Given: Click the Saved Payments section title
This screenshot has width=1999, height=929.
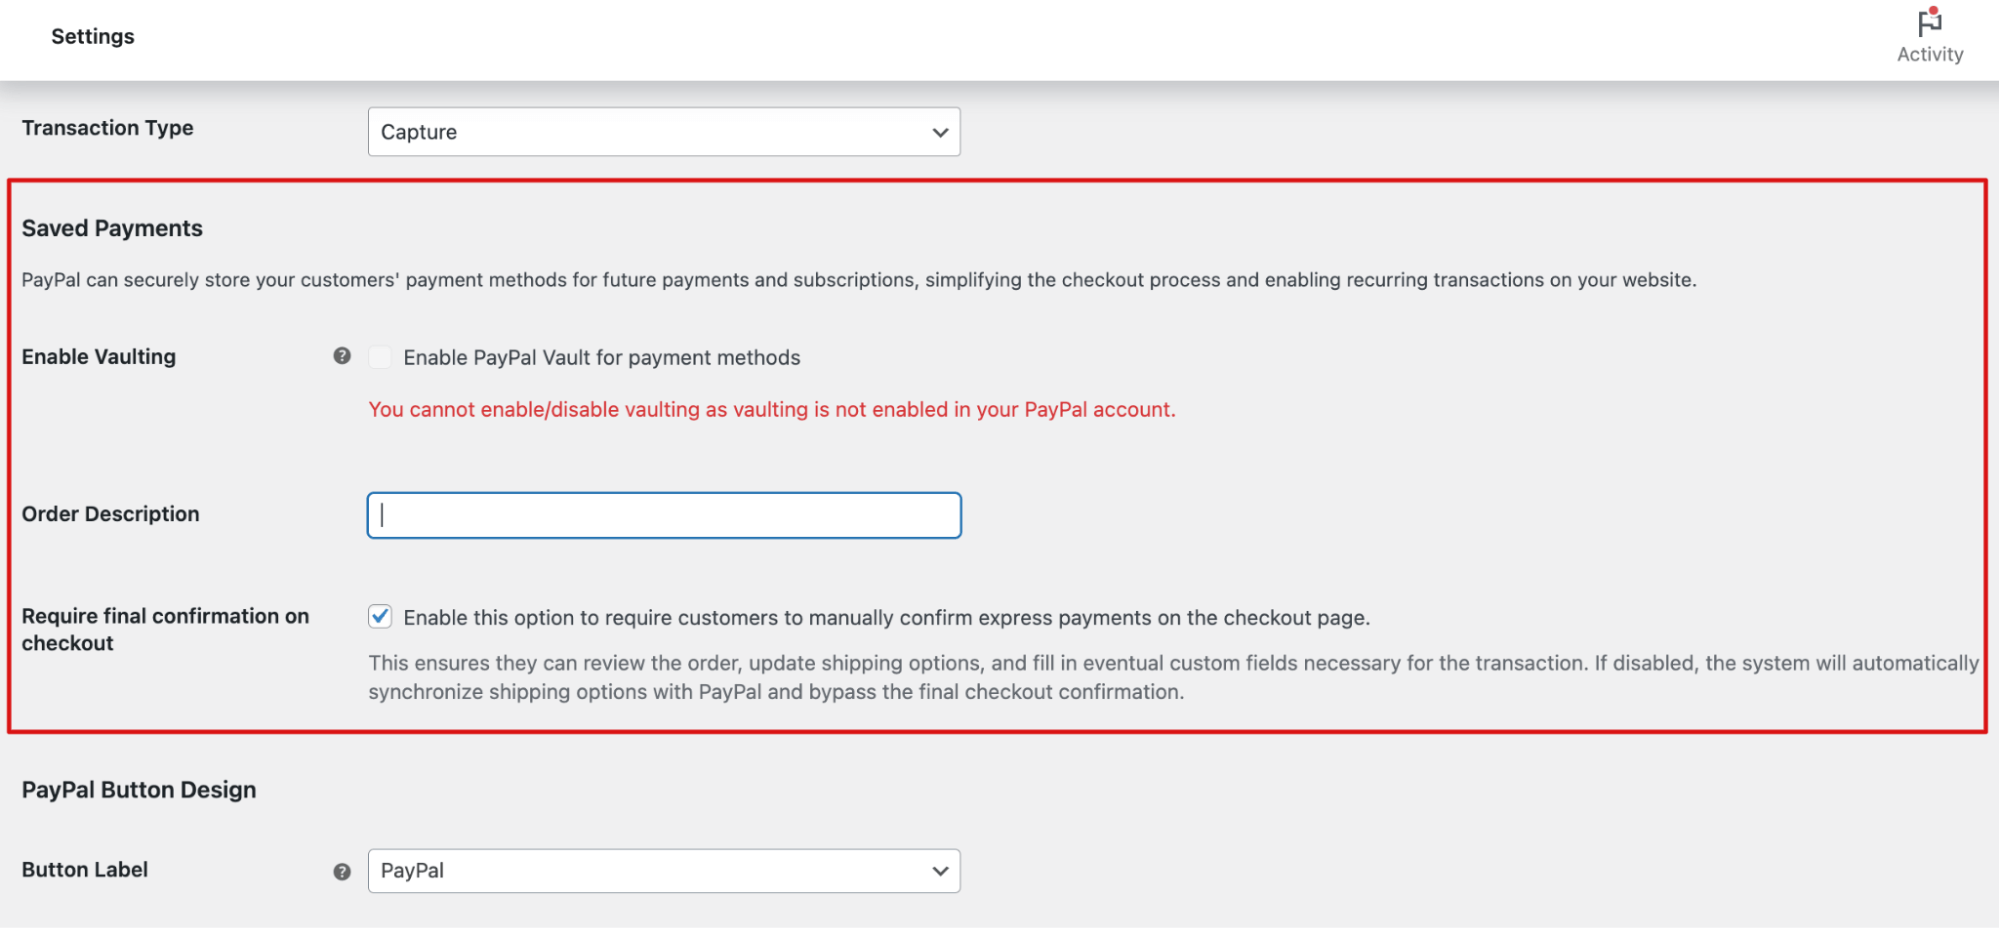Looking at the screenshot, I should pos(112,228).
